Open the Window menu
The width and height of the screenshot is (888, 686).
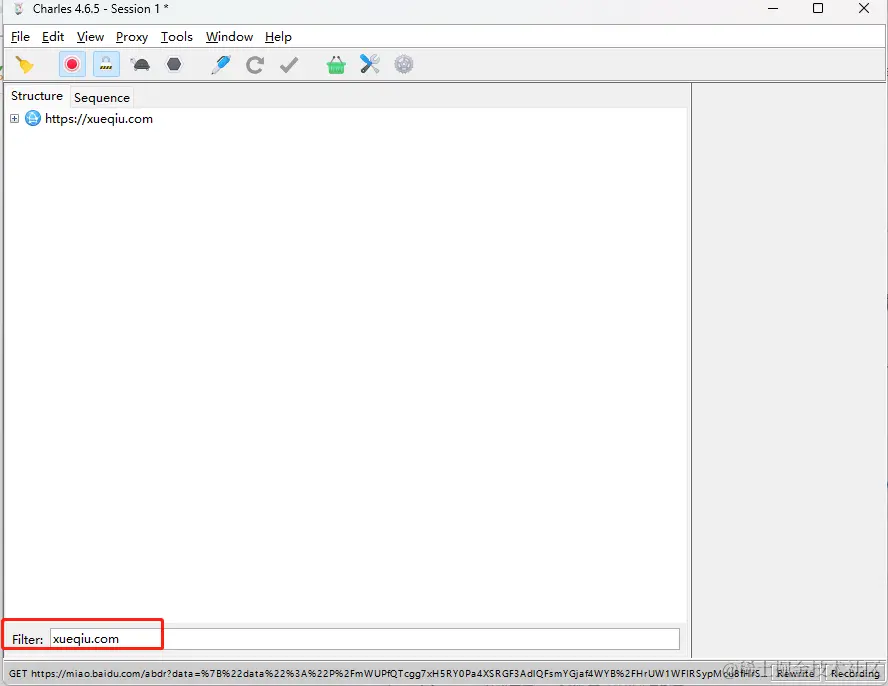[229, 37]
